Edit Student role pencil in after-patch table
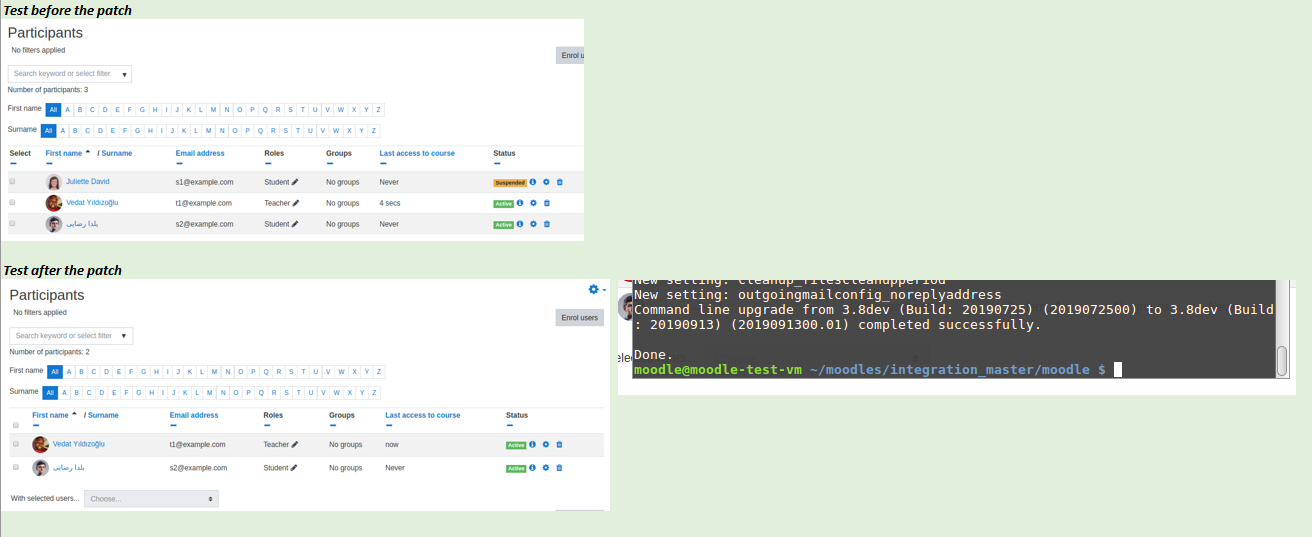The height and width of the screenshot is (537, 1312). tap(295, 468)
